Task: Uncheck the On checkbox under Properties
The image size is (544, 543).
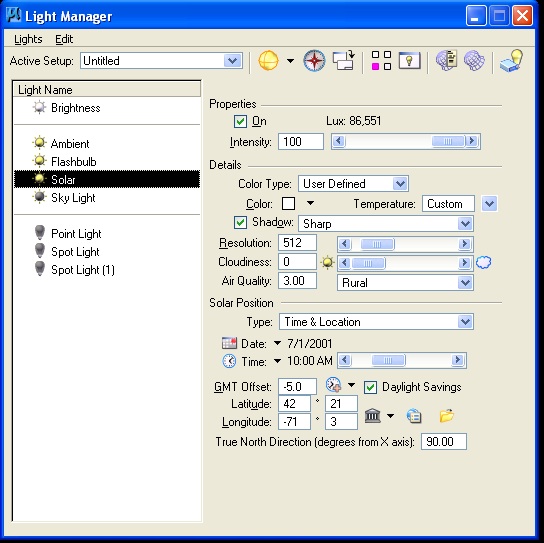Action: point(240,121)
